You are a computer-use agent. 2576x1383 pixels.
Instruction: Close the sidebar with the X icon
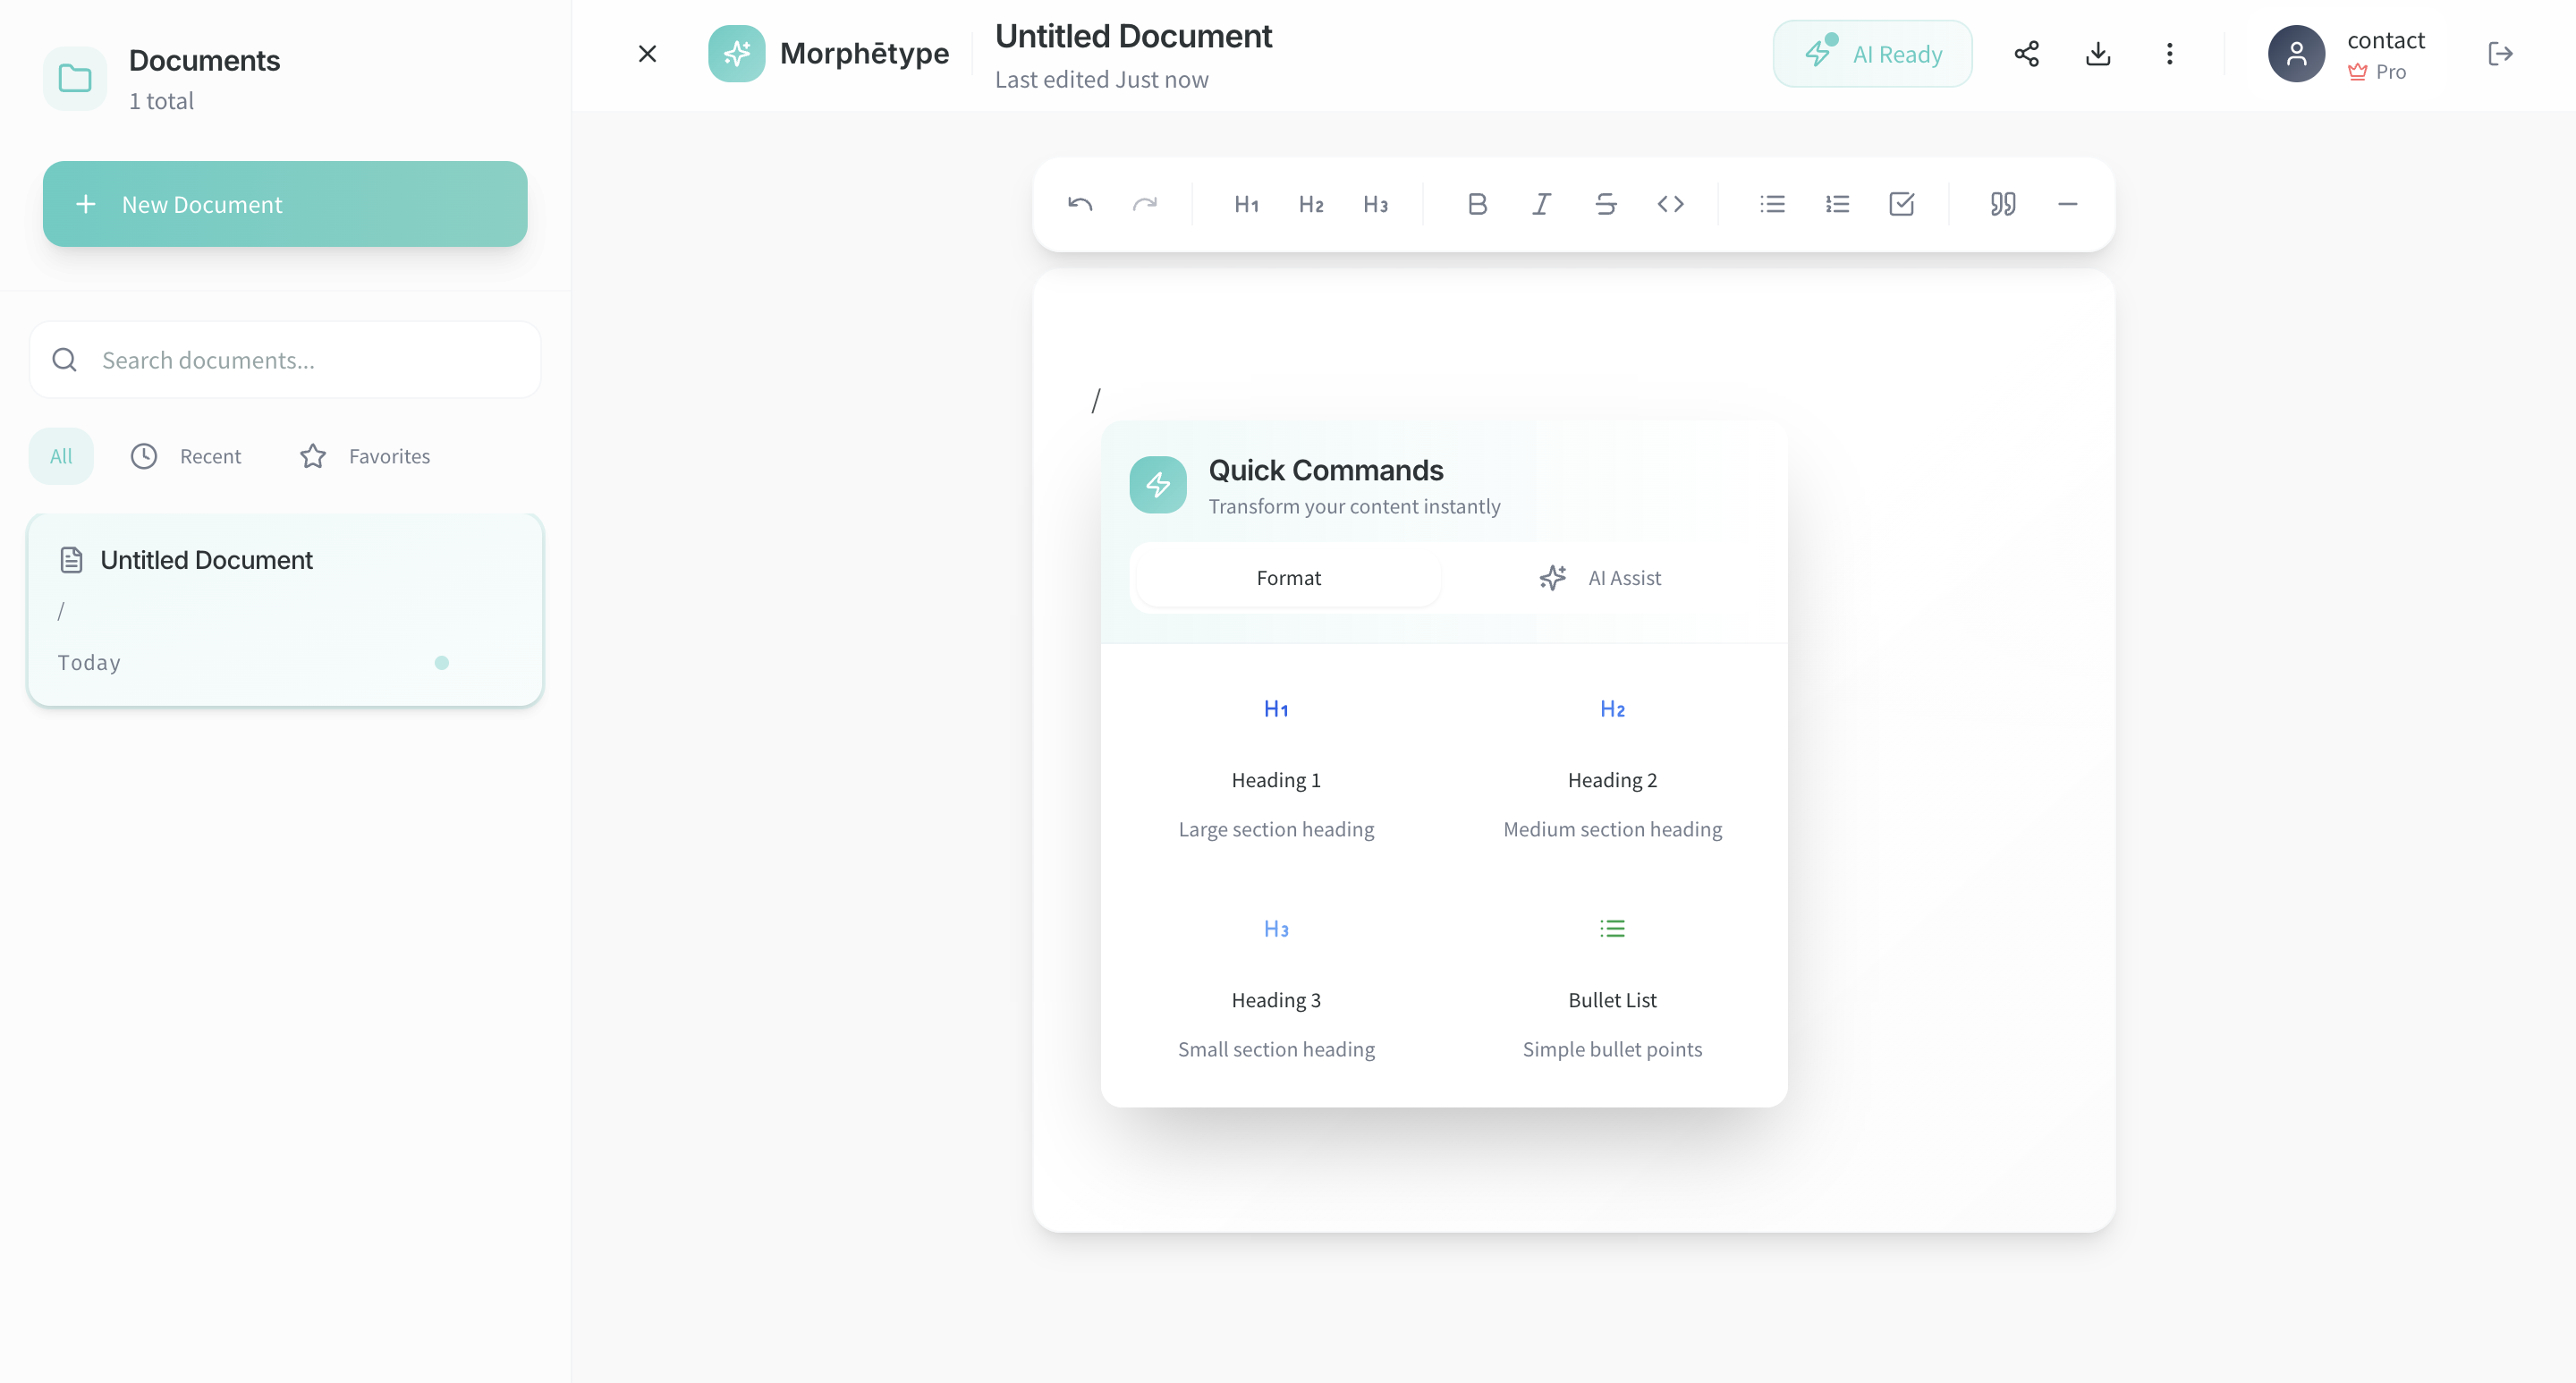[648, 53]
